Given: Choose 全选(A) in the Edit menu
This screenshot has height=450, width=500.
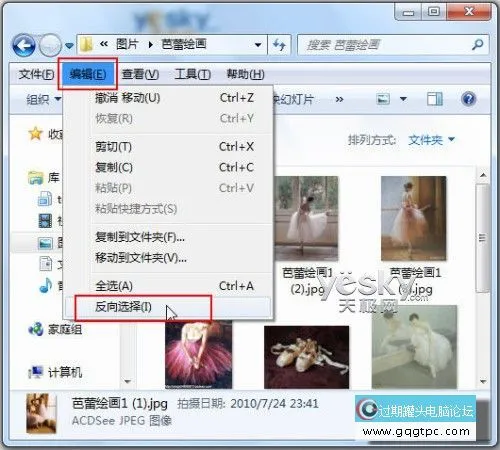Looking at the screenshot, I should (x=168, y=286).
